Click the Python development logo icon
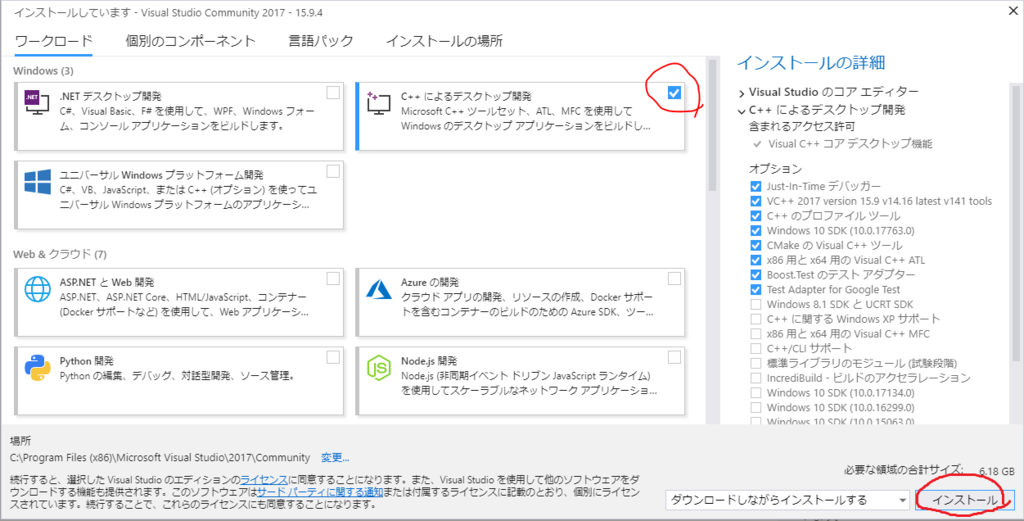The image size is (1024, 521). (37, 368)
